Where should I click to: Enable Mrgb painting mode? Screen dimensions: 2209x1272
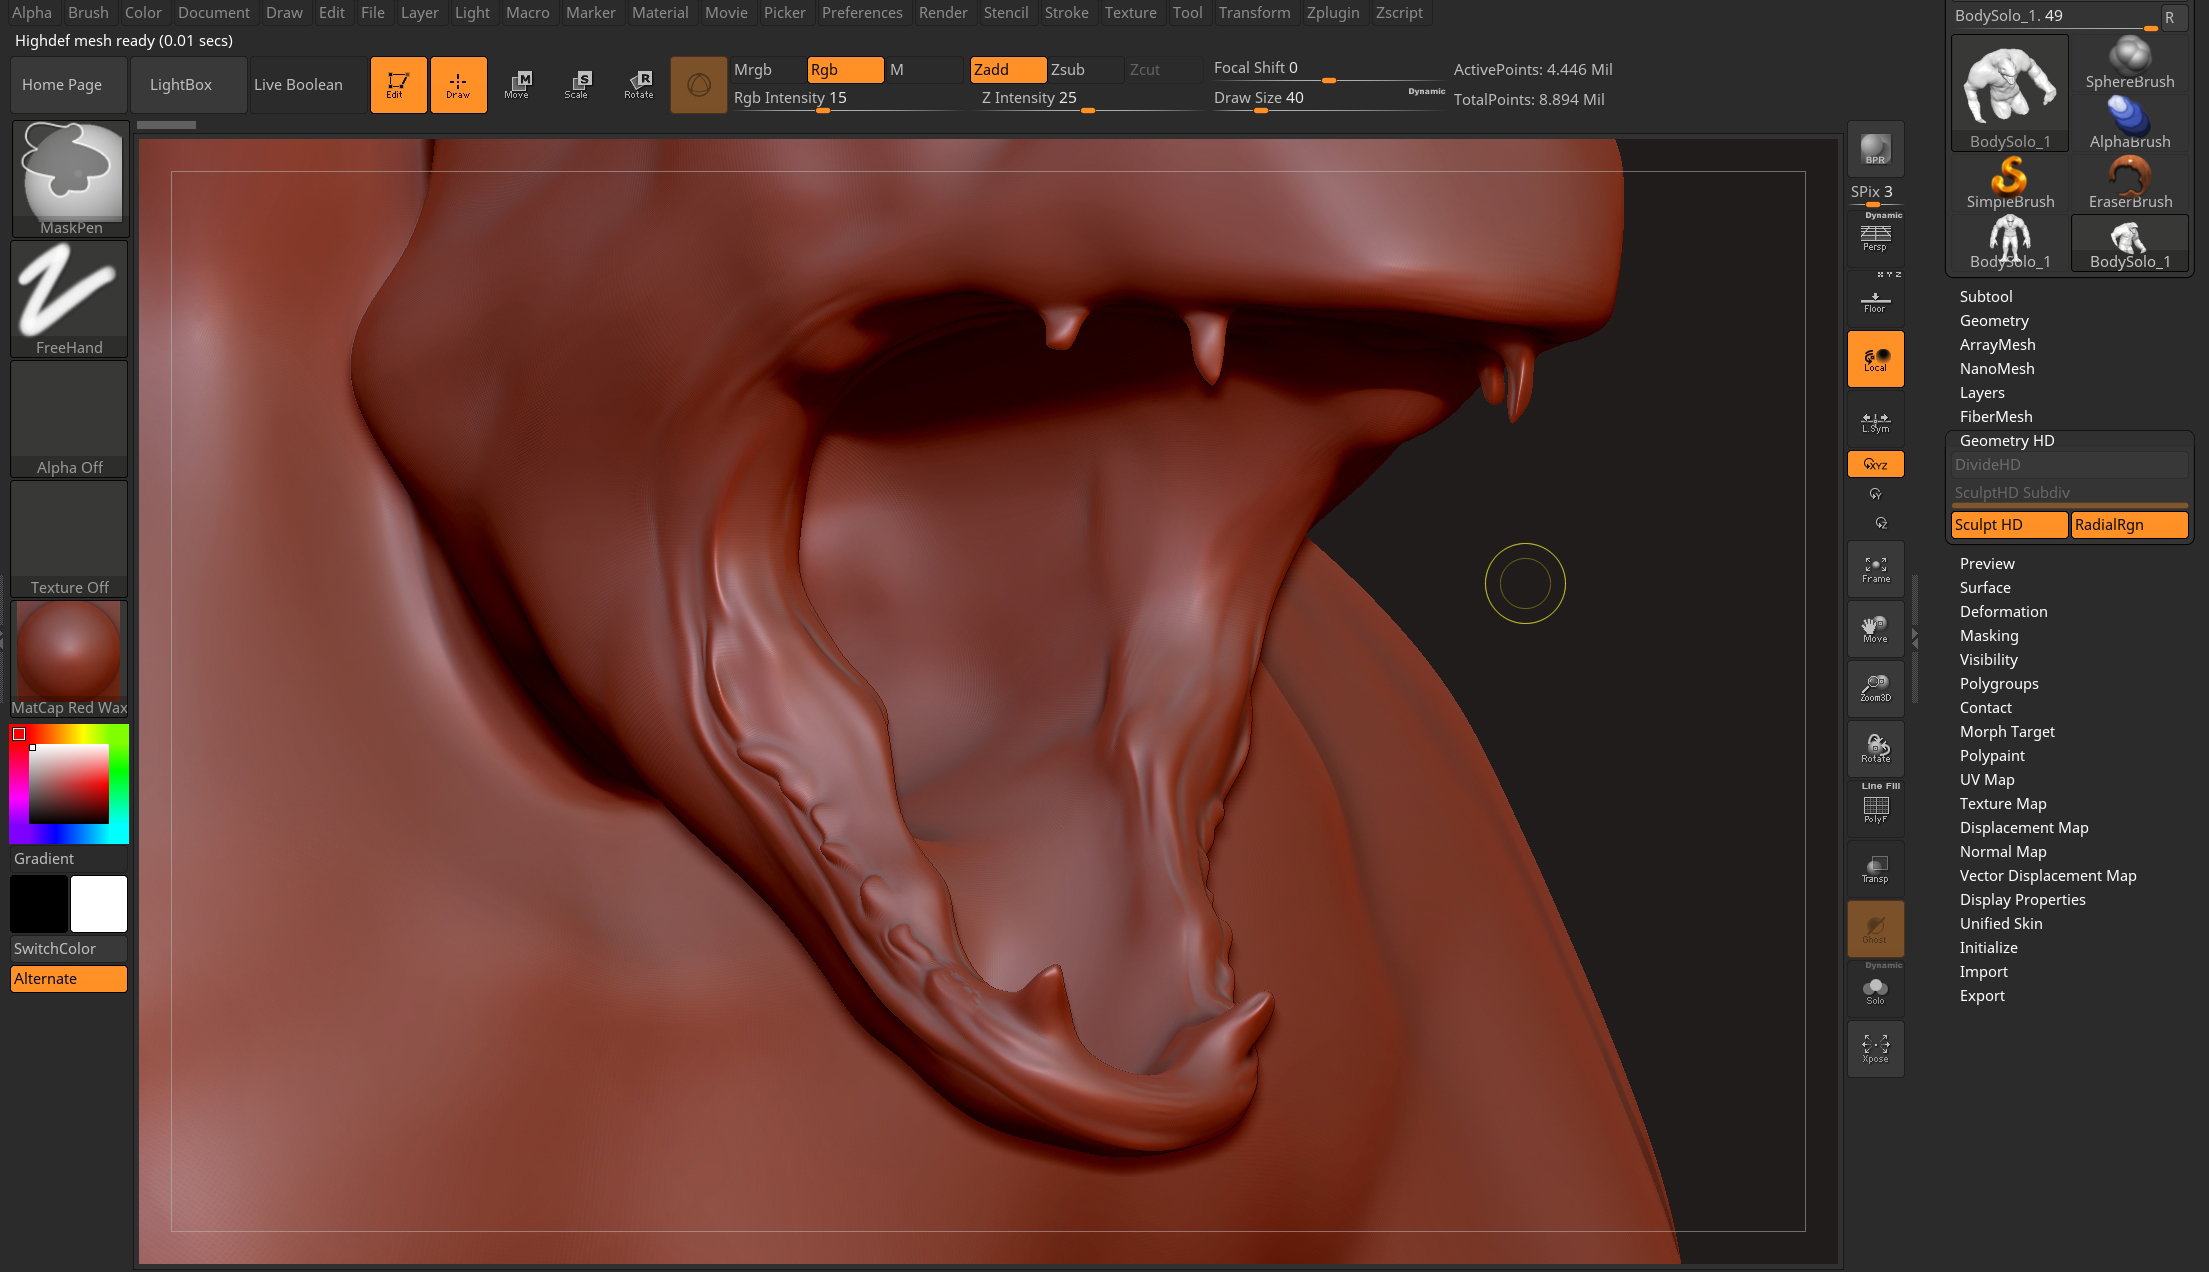(x=767, y=70)
